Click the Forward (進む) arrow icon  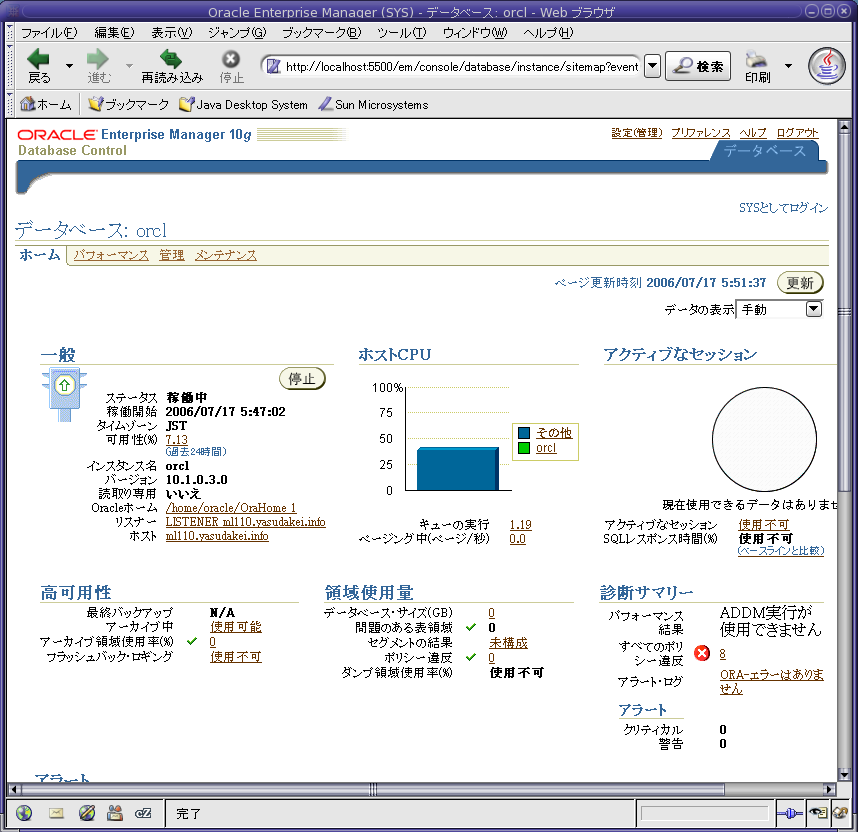pyautogui.click(x=98, y=59)
